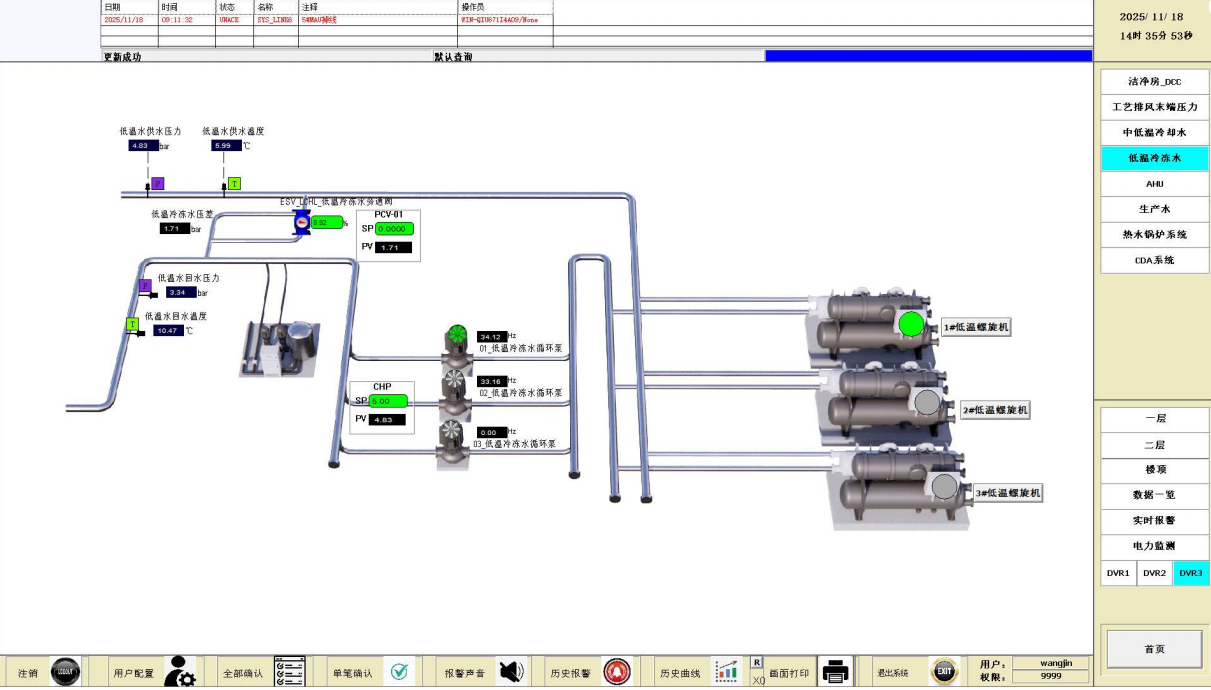Image resolution: width=1211 pixels, height=690 pixels.
Task: Print screen using 画面打印 printer icon
Action: point(836,672)
